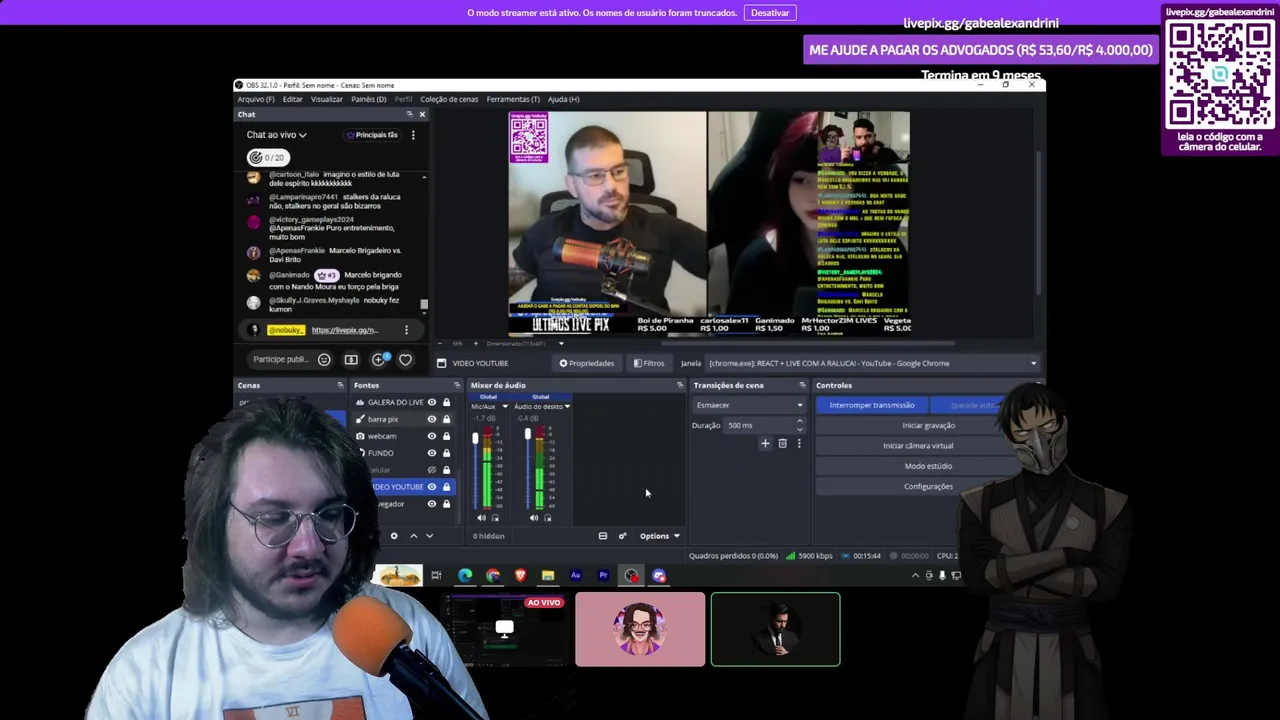Unlock the GALERA DO LIVE source

pyautogui.click(x=446, y=402)
